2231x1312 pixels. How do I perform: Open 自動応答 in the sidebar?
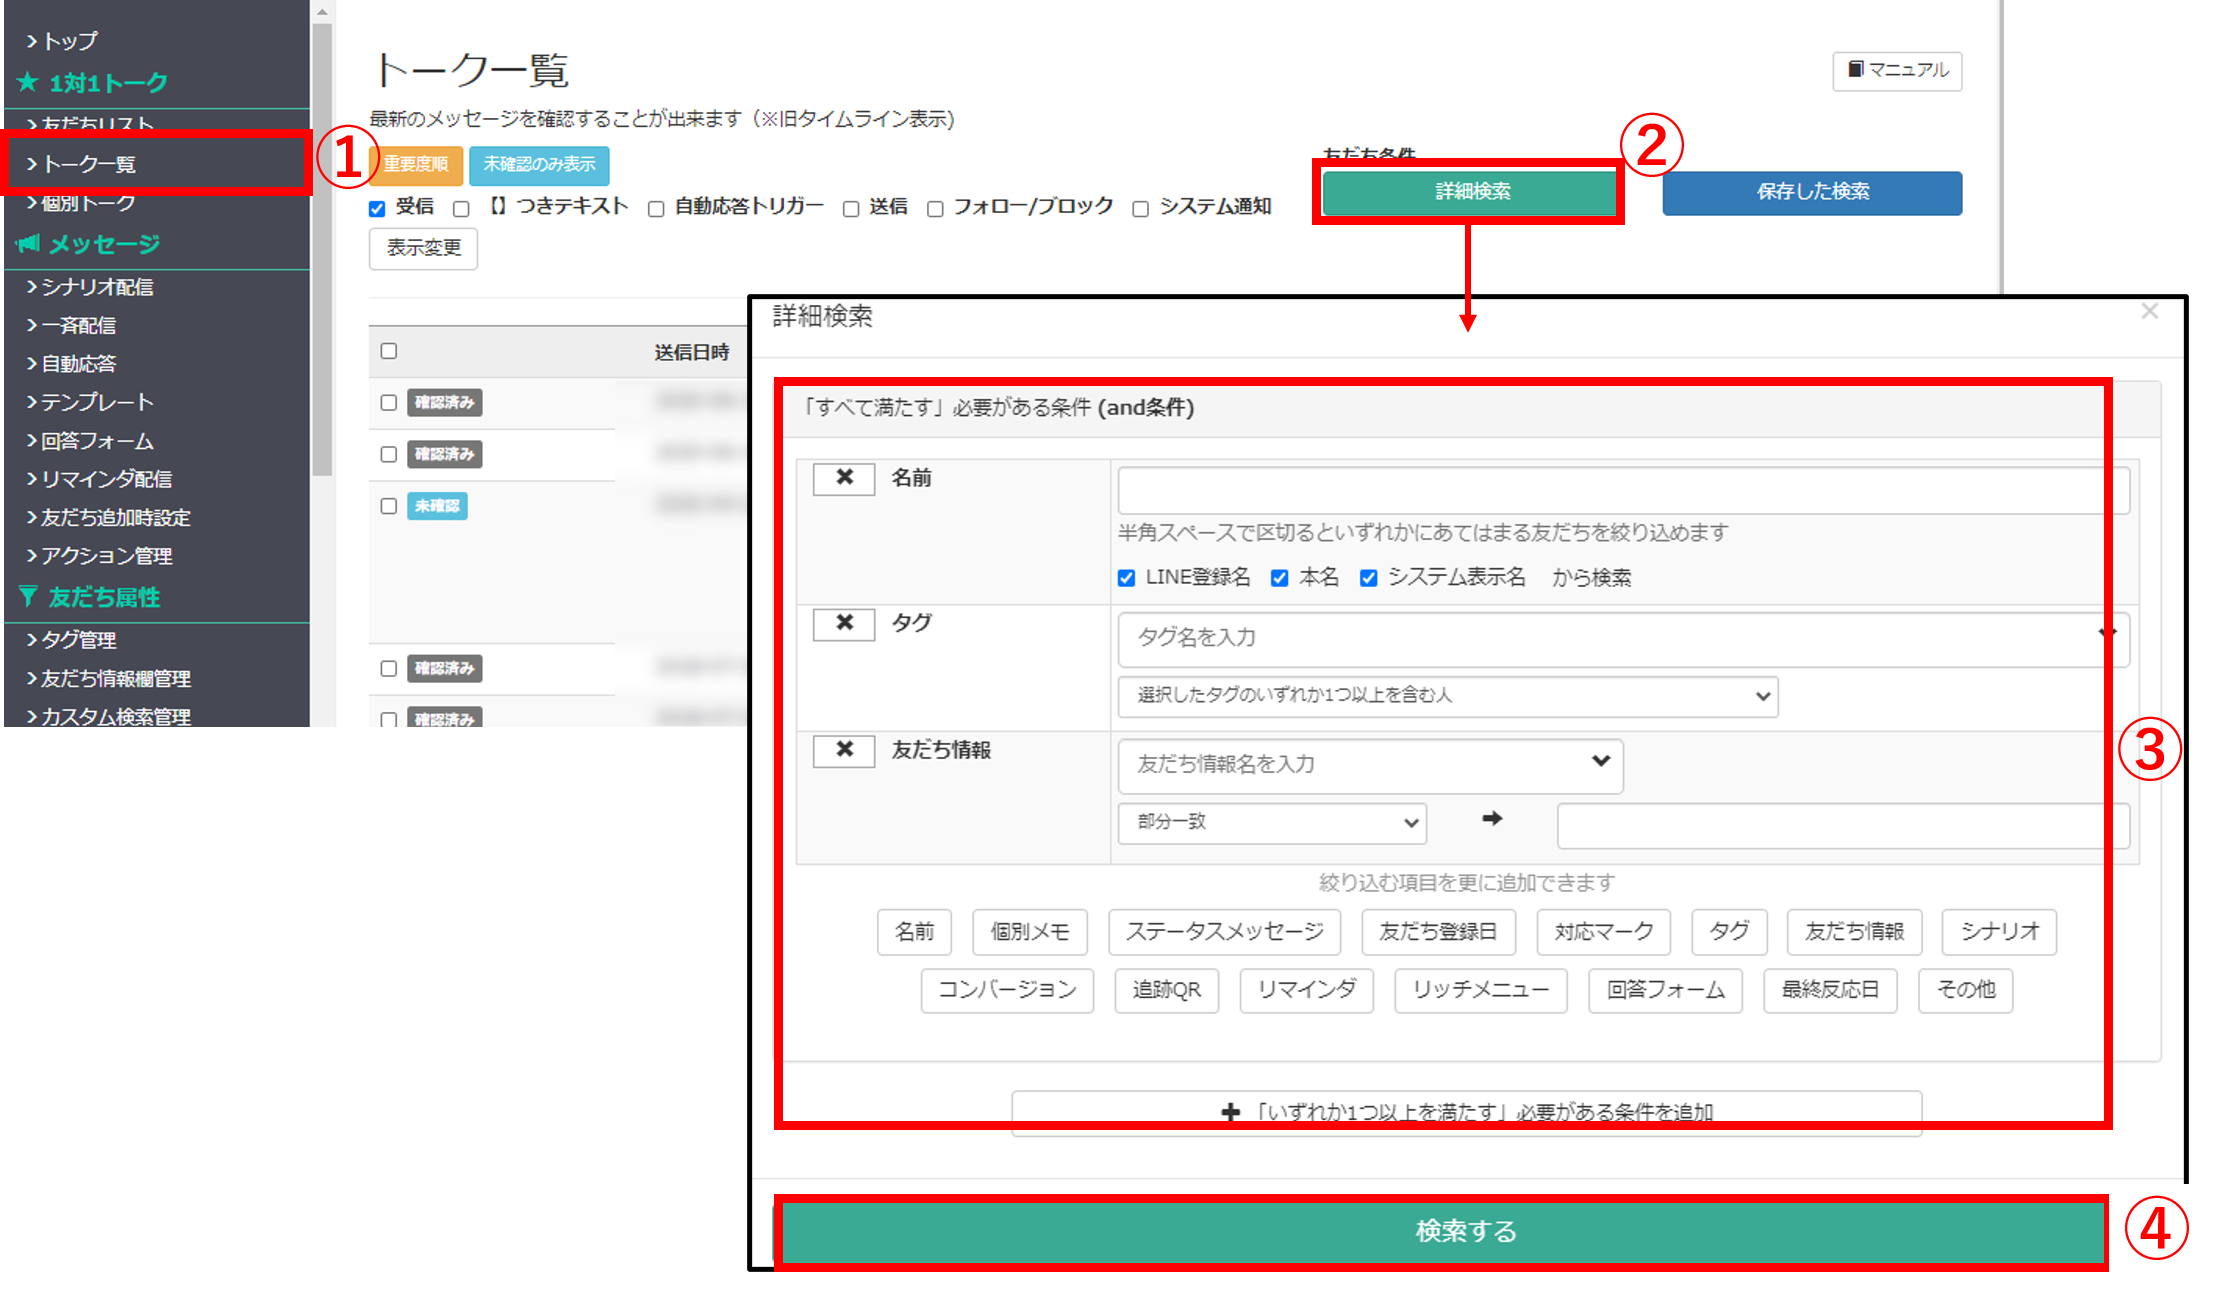pyautogui.click(x=78, y=364)
